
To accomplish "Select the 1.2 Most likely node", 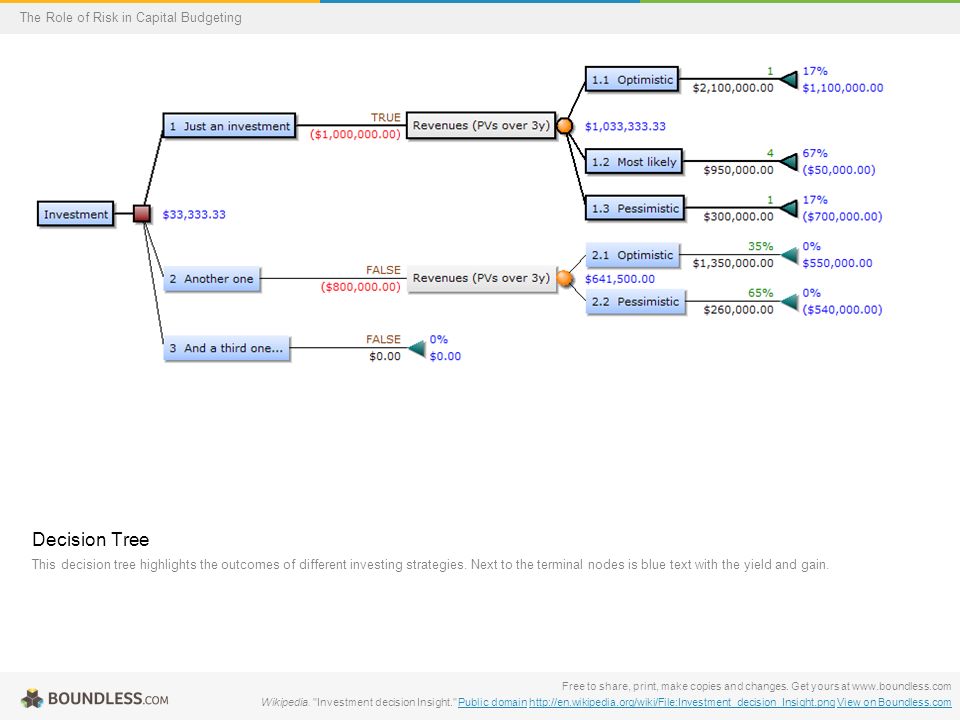I will [634, 162].
